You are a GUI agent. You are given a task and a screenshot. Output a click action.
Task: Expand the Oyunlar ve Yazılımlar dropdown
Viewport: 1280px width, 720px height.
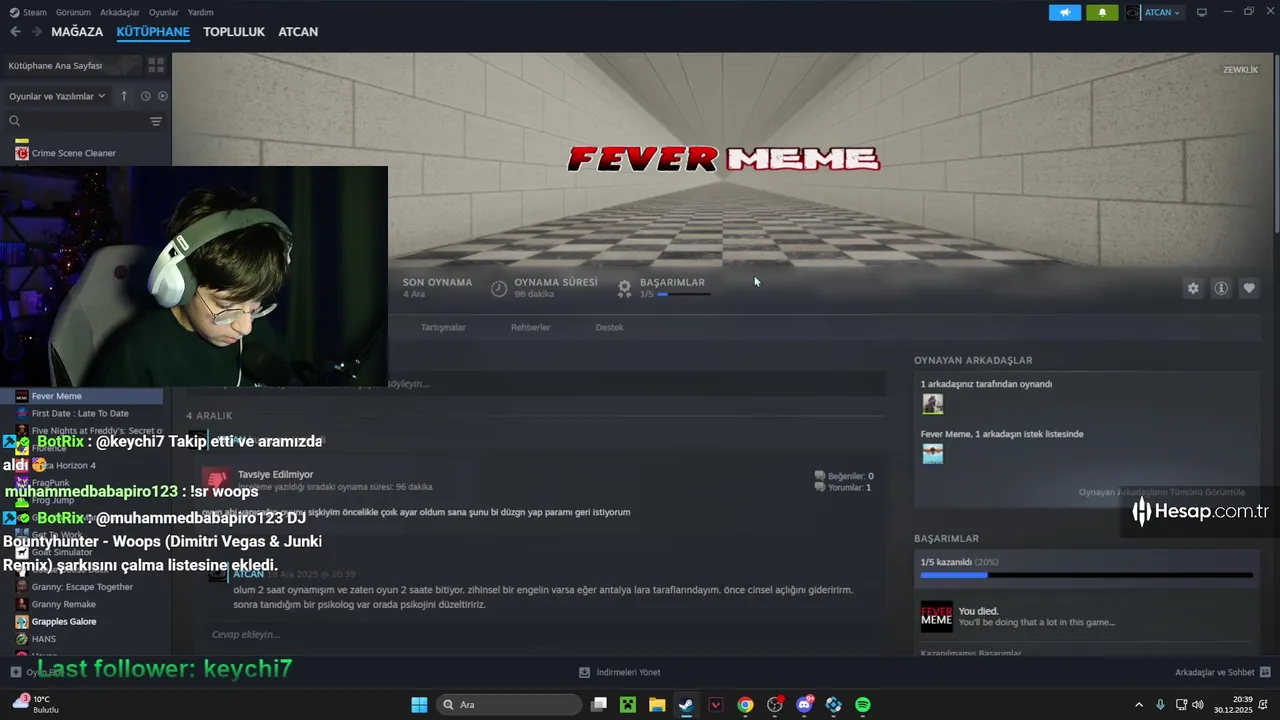pos(57,96)
